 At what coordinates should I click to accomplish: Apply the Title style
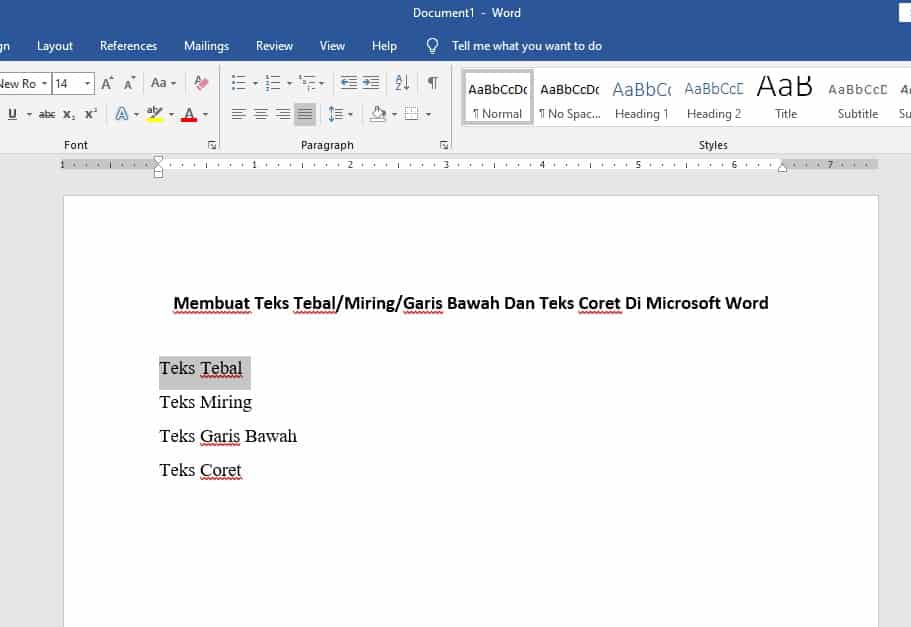pyautogui.click(x=786, y=98)
